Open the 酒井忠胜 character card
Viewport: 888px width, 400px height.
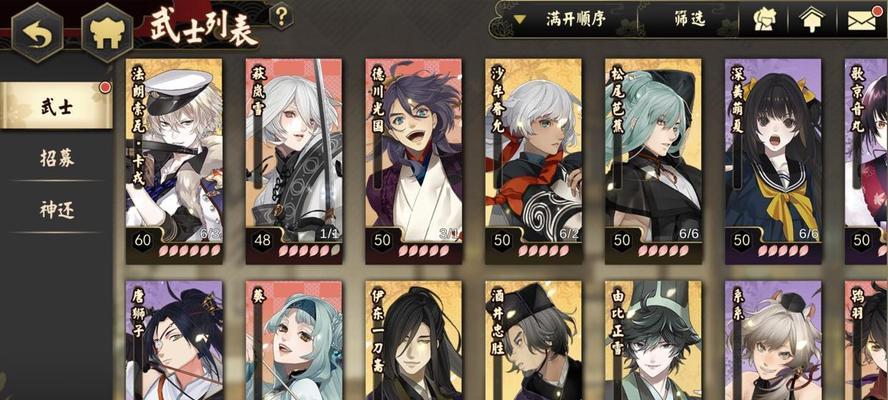[533, 340]
